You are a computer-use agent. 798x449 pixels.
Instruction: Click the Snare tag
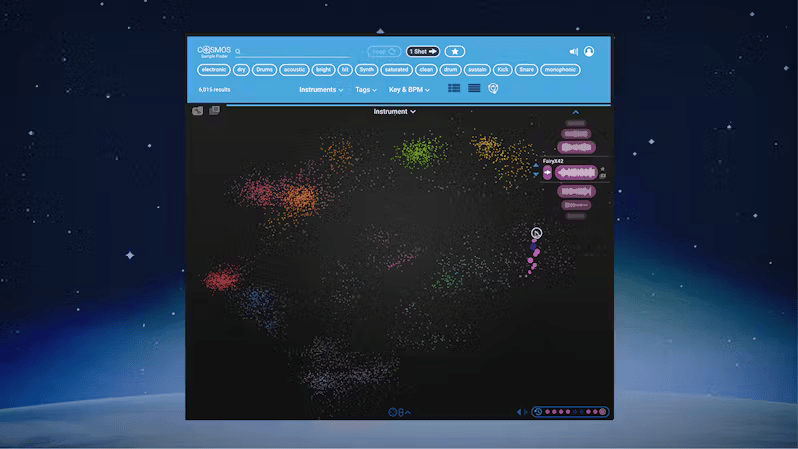click(x=527, y=70)
